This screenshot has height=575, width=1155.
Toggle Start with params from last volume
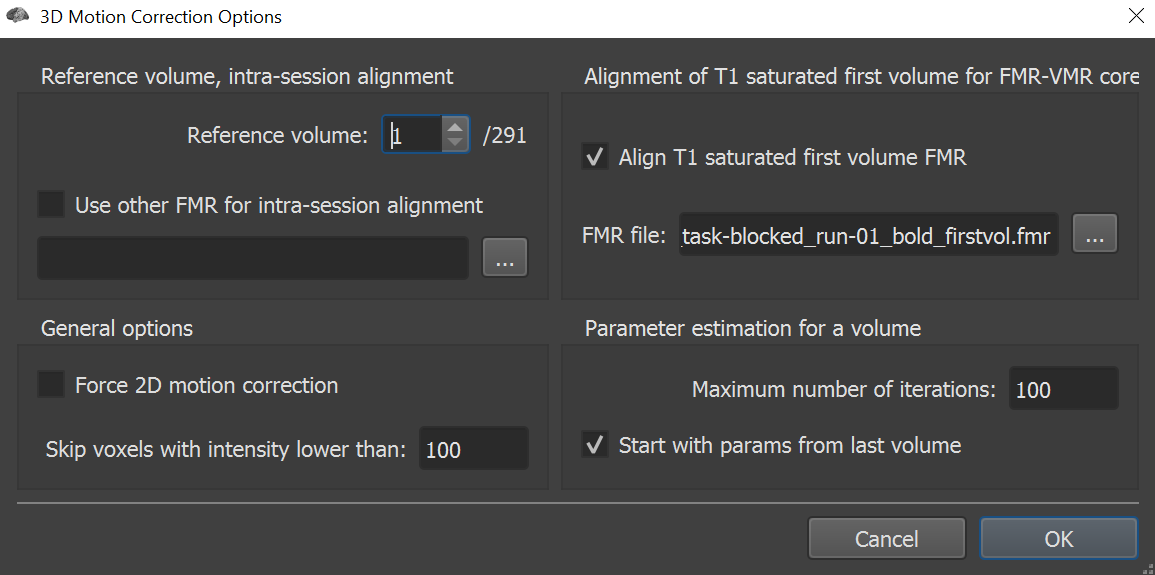[x=594, y=445]
